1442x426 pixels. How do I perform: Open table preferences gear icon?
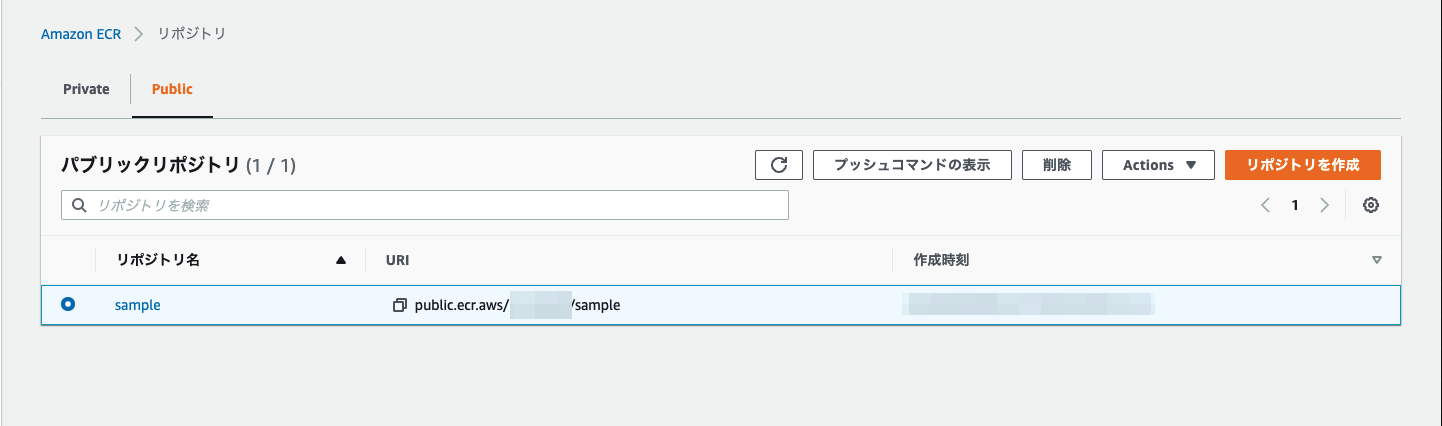pos(1371,205)
